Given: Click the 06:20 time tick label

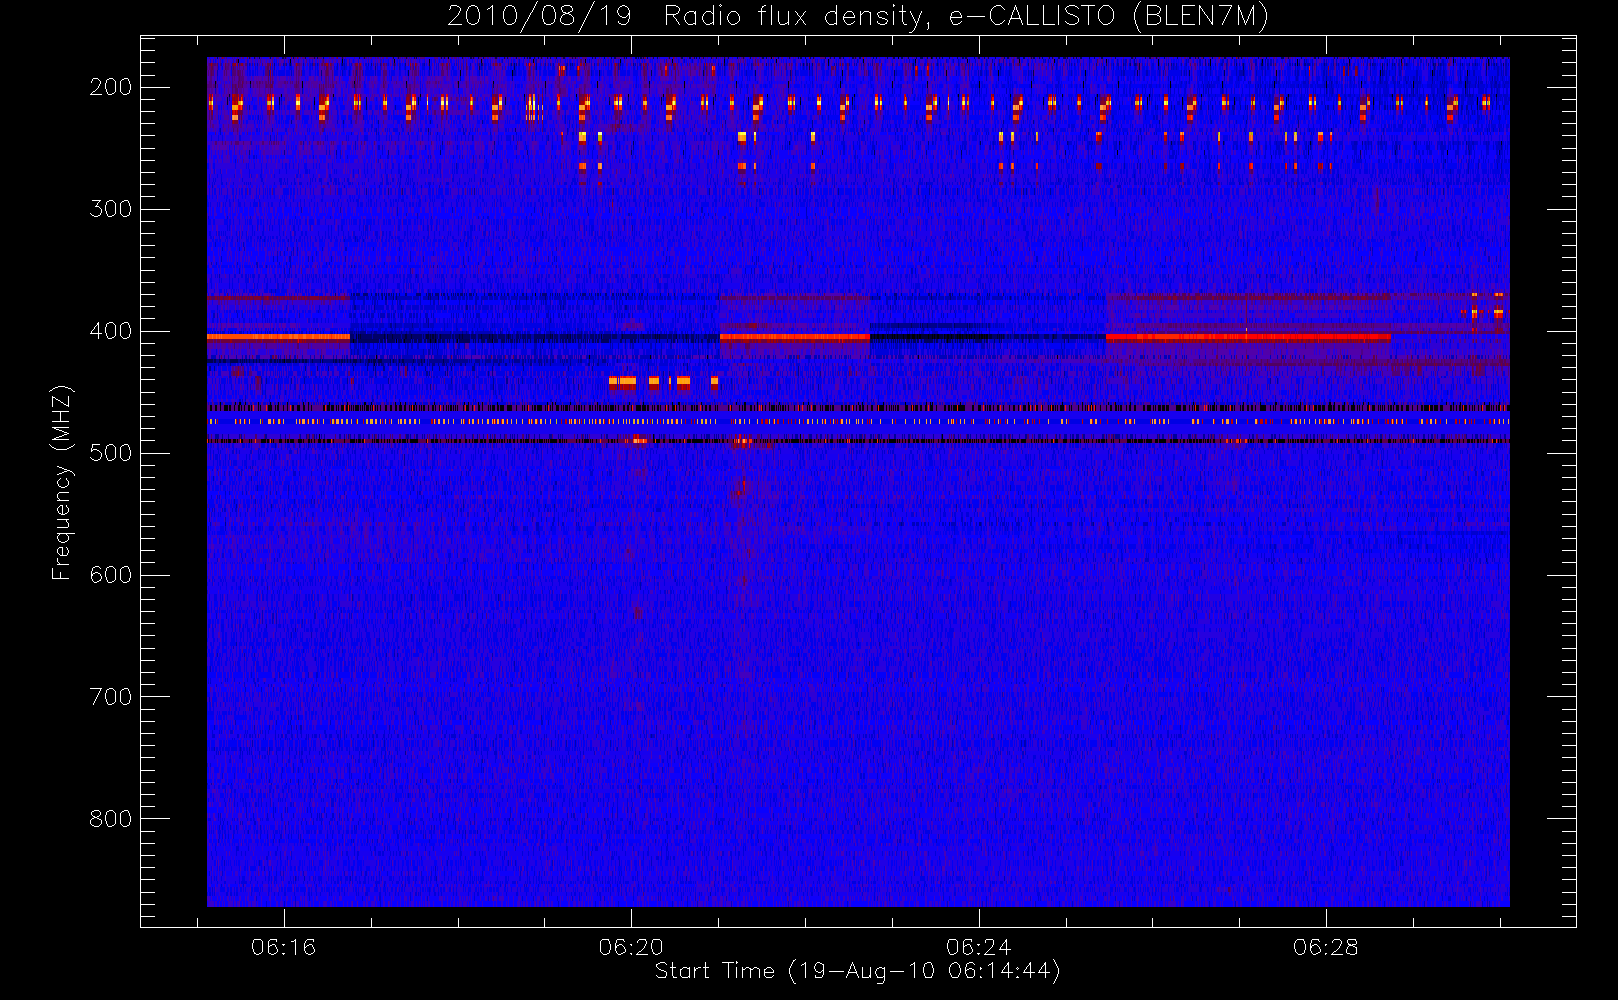Looking at the screenshot, I should click(x=631, y=947).
